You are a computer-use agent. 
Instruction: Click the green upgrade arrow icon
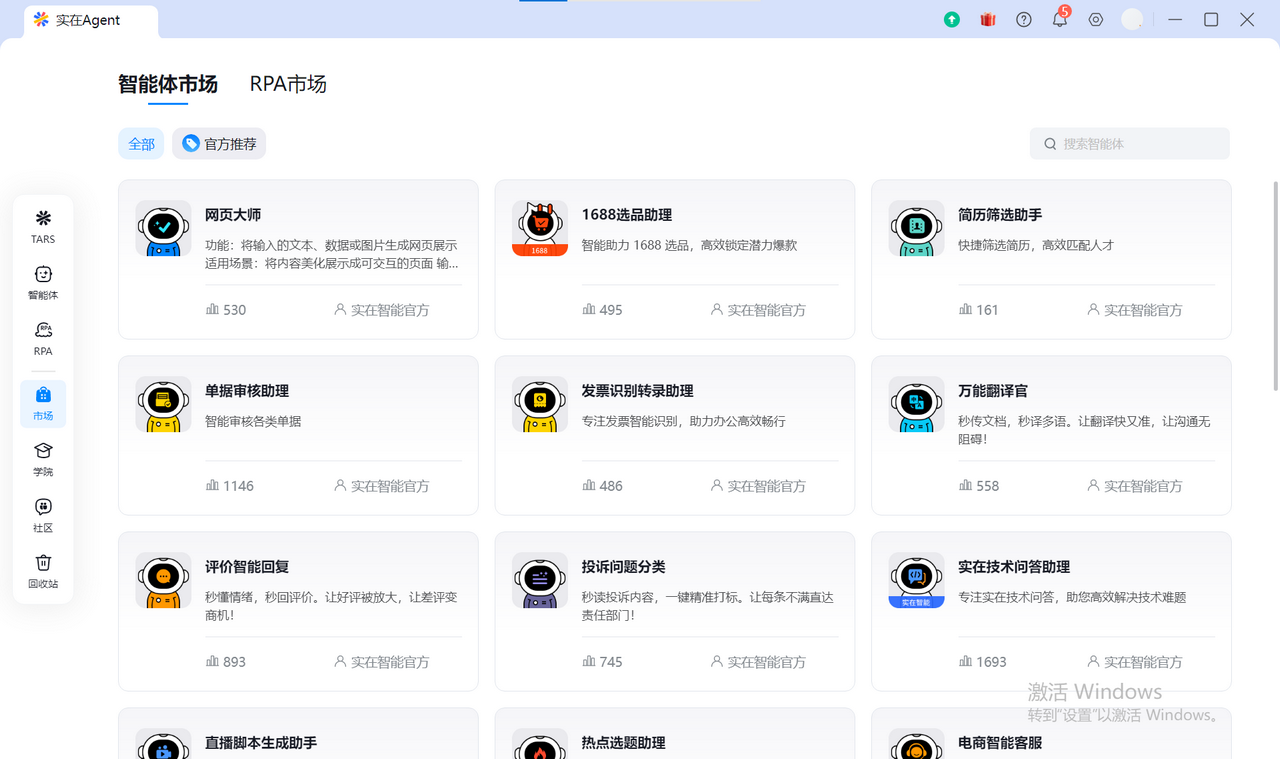coord(952,19)
